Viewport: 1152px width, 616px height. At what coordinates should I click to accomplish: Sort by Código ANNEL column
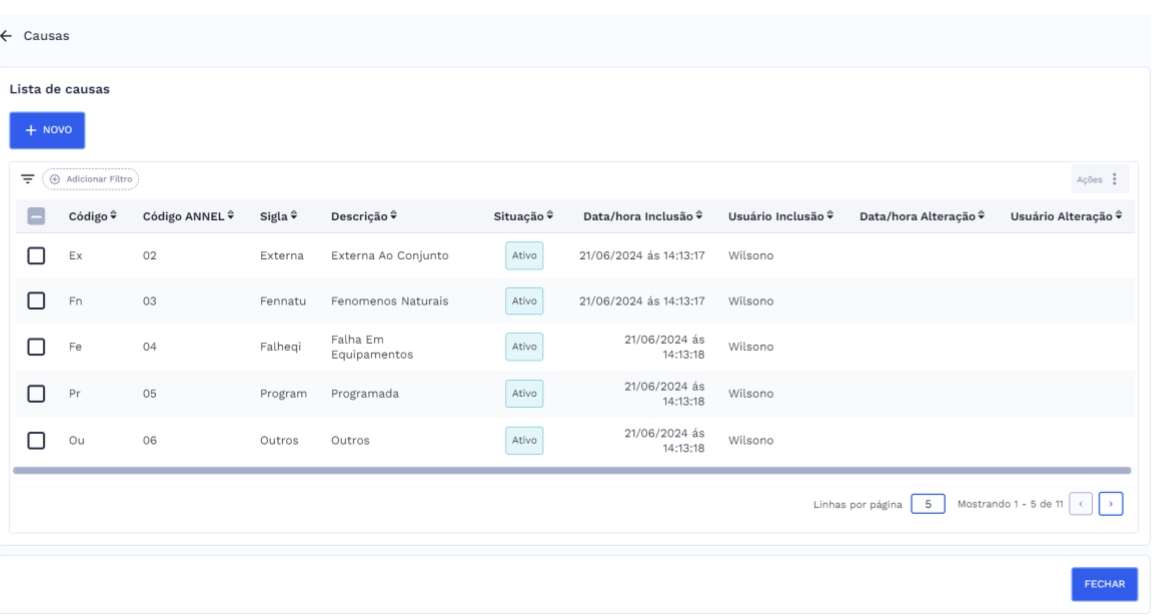click(231, 216)
